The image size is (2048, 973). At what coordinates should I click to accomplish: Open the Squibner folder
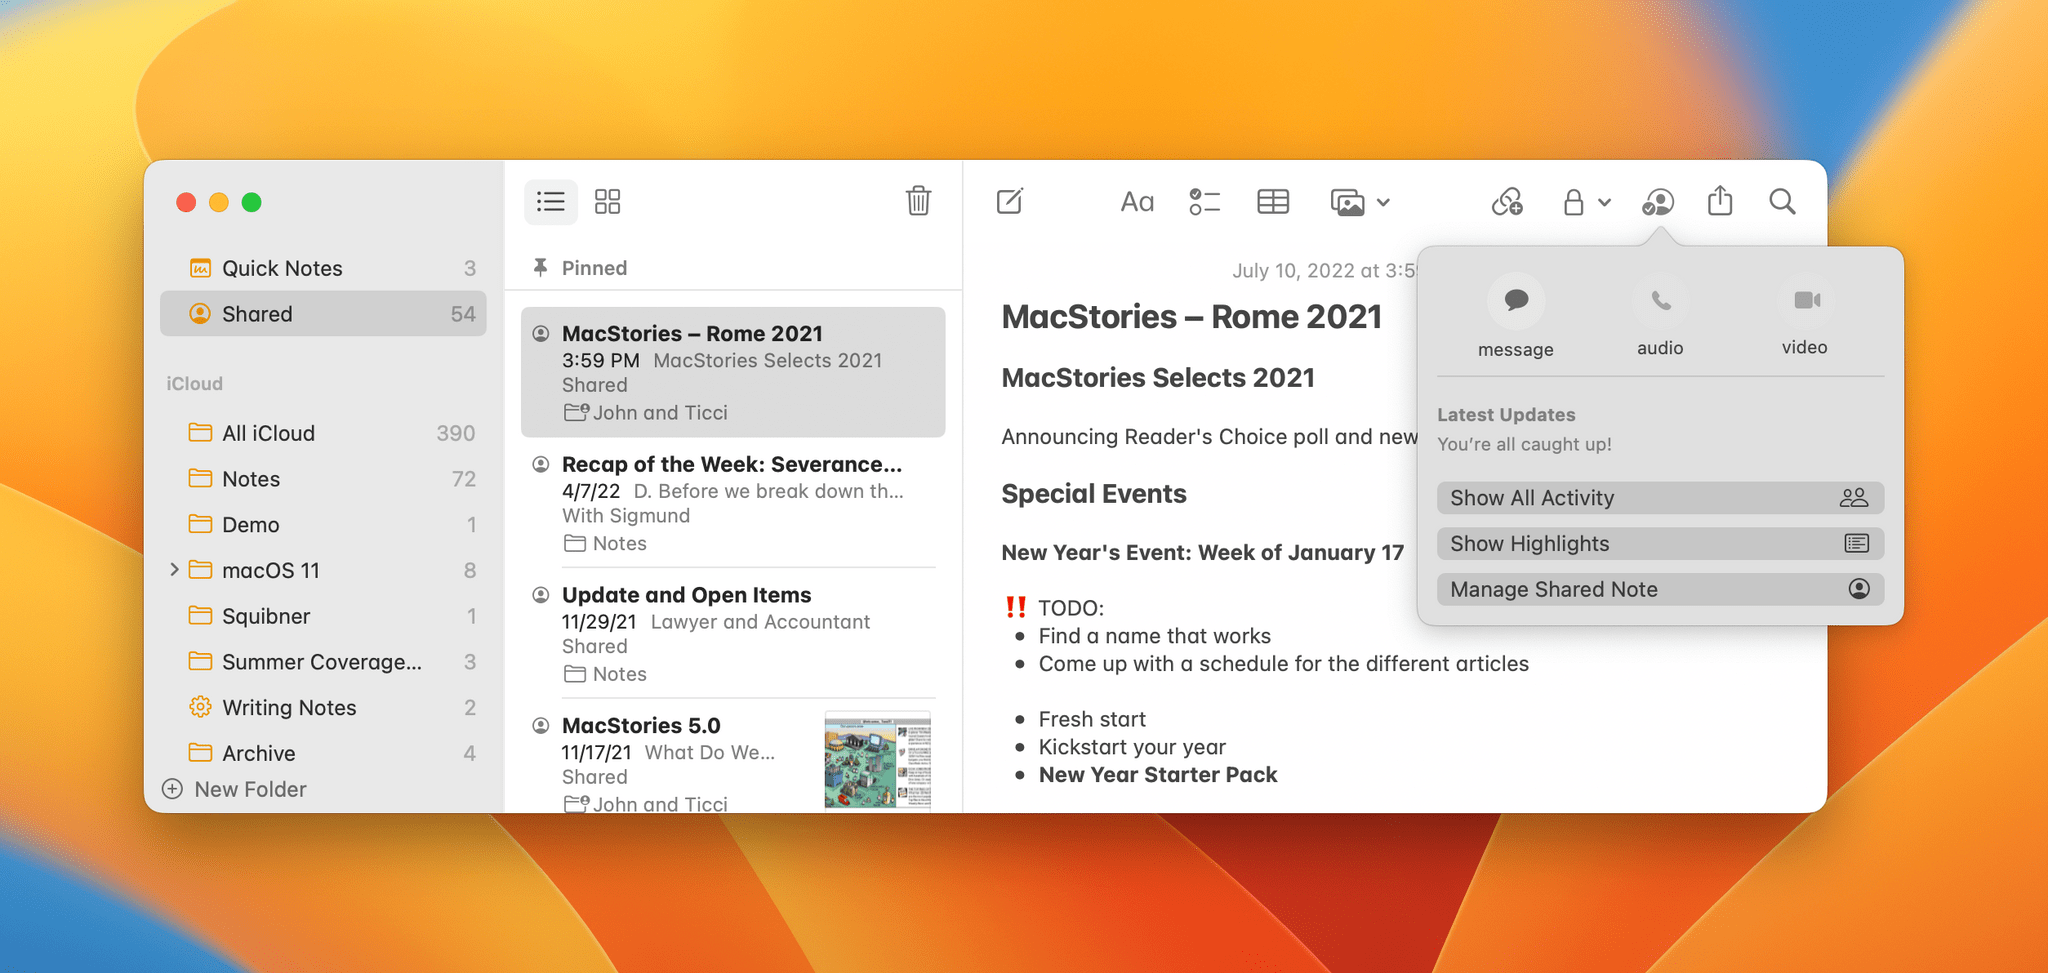pyautogui.click(x=323, y=616)
